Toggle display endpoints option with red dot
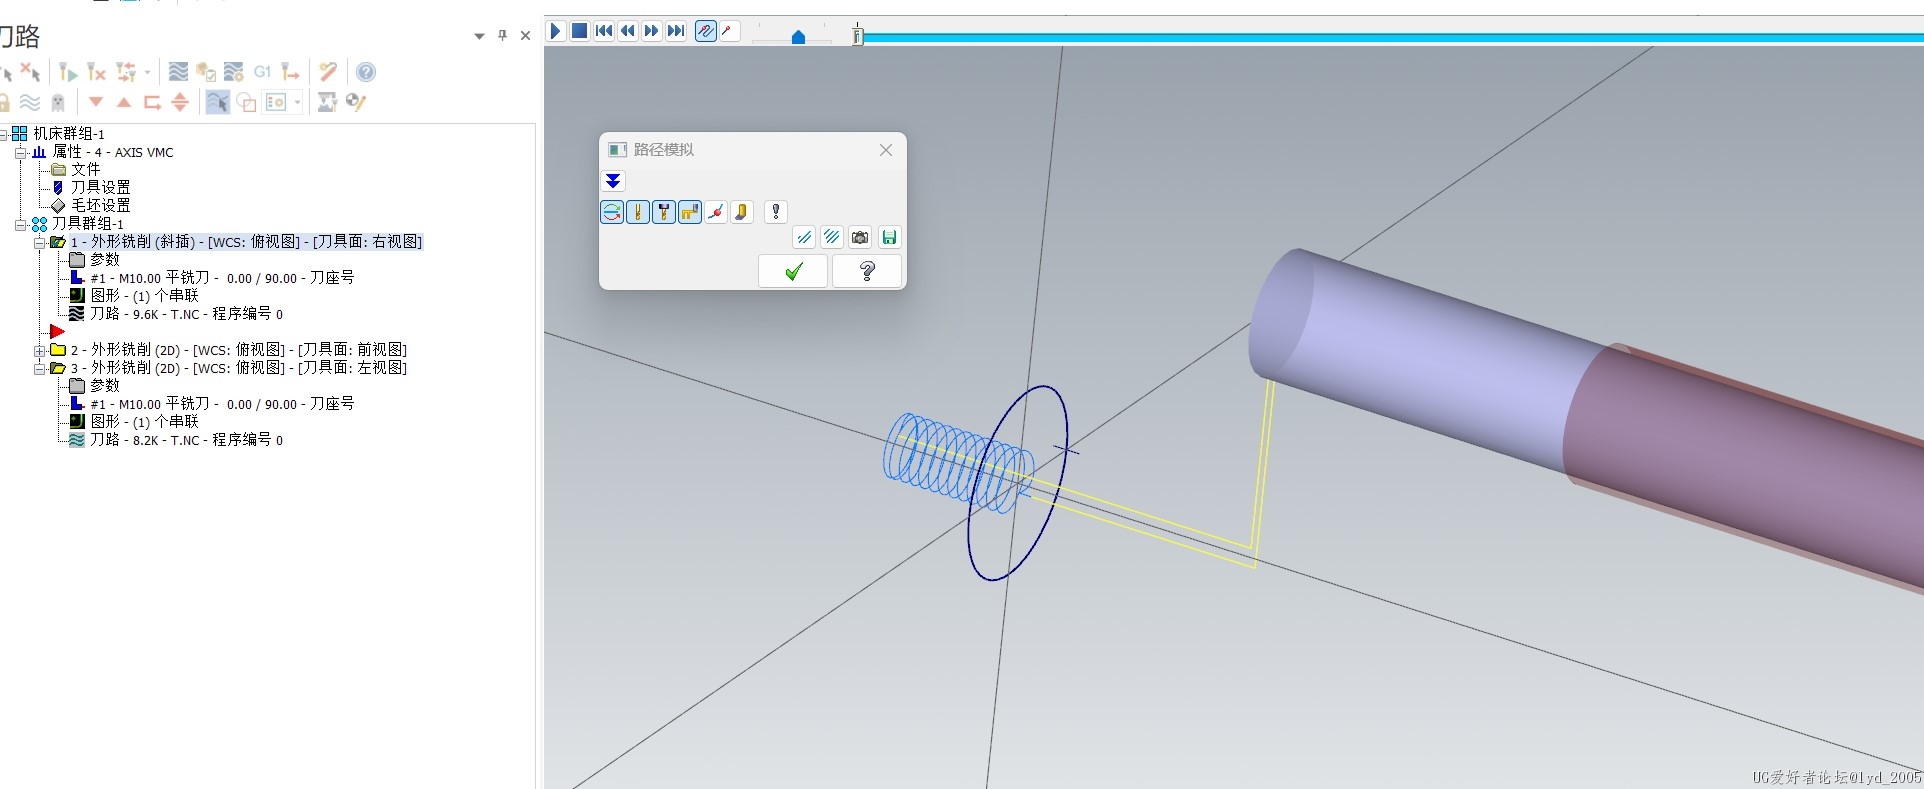The image size is (1924, 789). click(x=716, y=212)
